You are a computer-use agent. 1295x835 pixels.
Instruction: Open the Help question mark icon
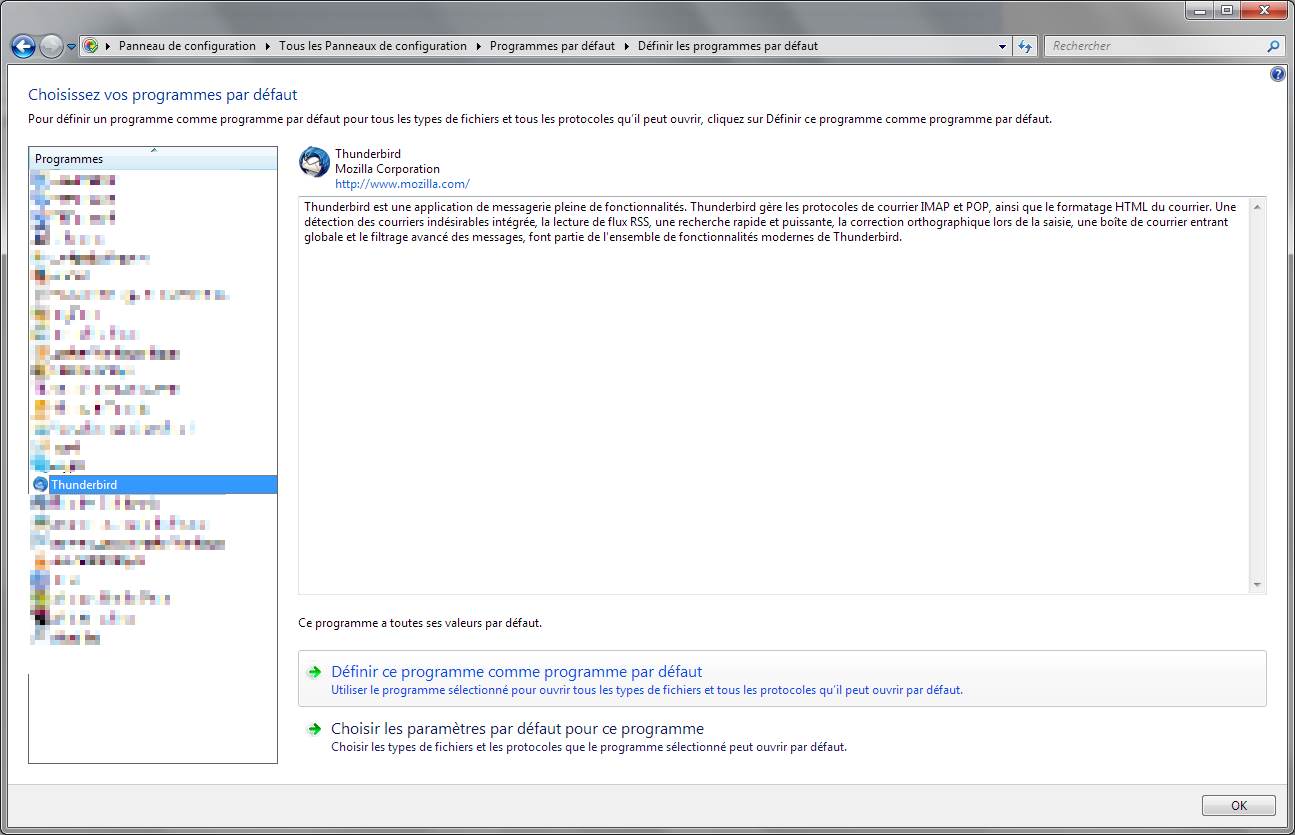coord(1278,74)
